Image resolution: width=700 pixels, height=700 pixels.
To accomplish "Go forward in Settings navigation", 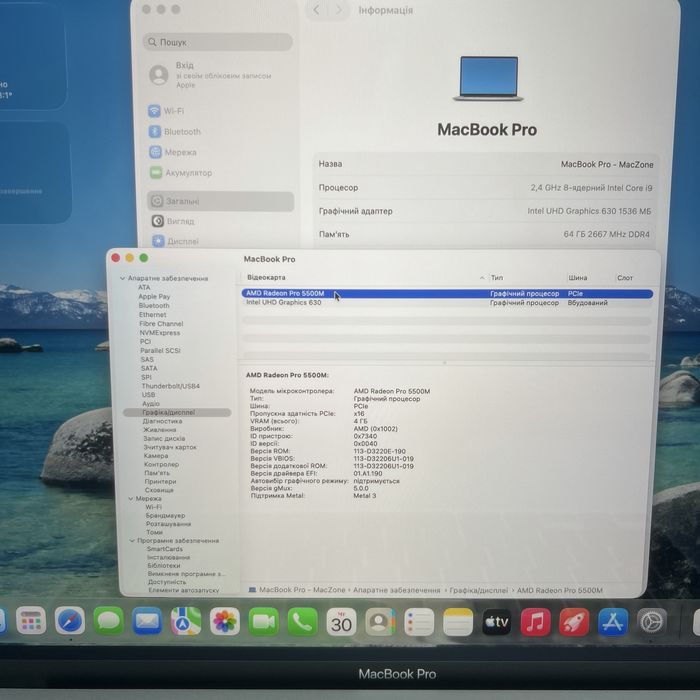I will pyautogui.click(x=339, y=10).
